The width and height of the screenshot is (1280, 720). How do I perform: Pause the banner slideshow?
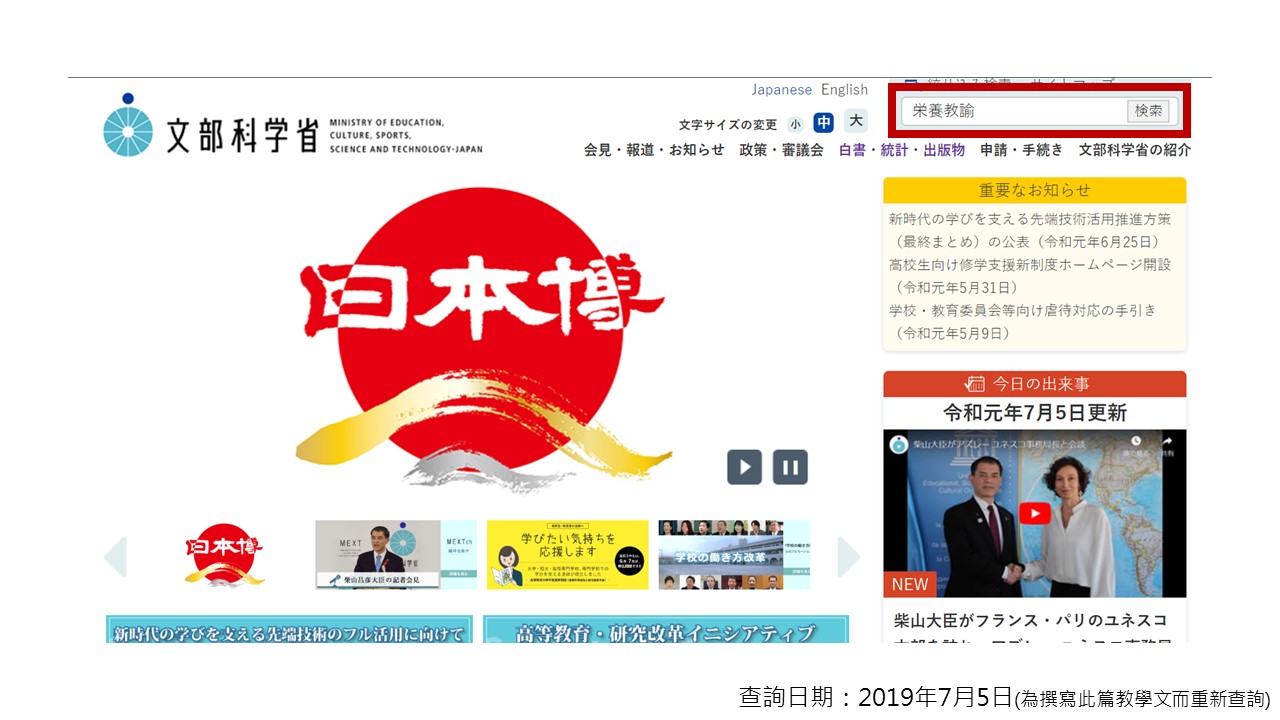[x=790, y=467]
